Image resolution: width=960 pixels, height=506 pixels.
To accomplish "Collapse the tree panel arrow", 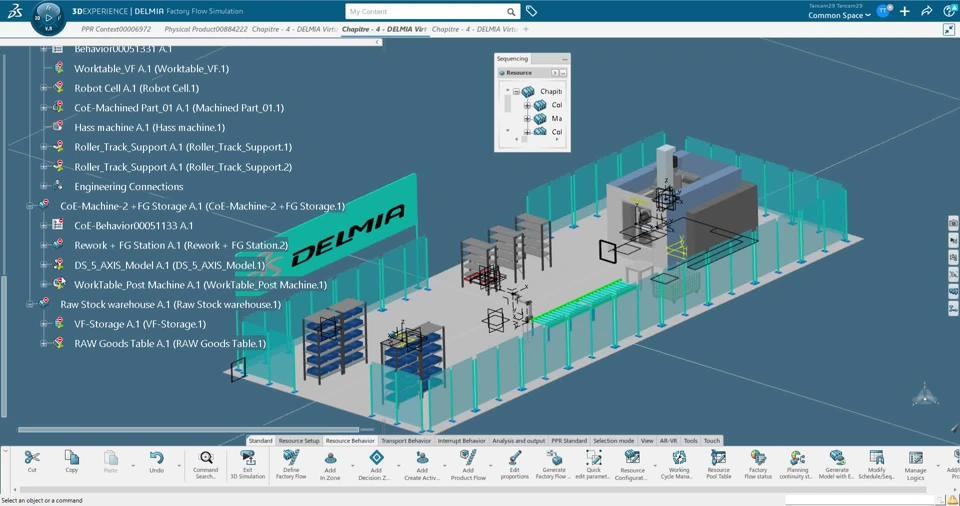I will point(377,42).
